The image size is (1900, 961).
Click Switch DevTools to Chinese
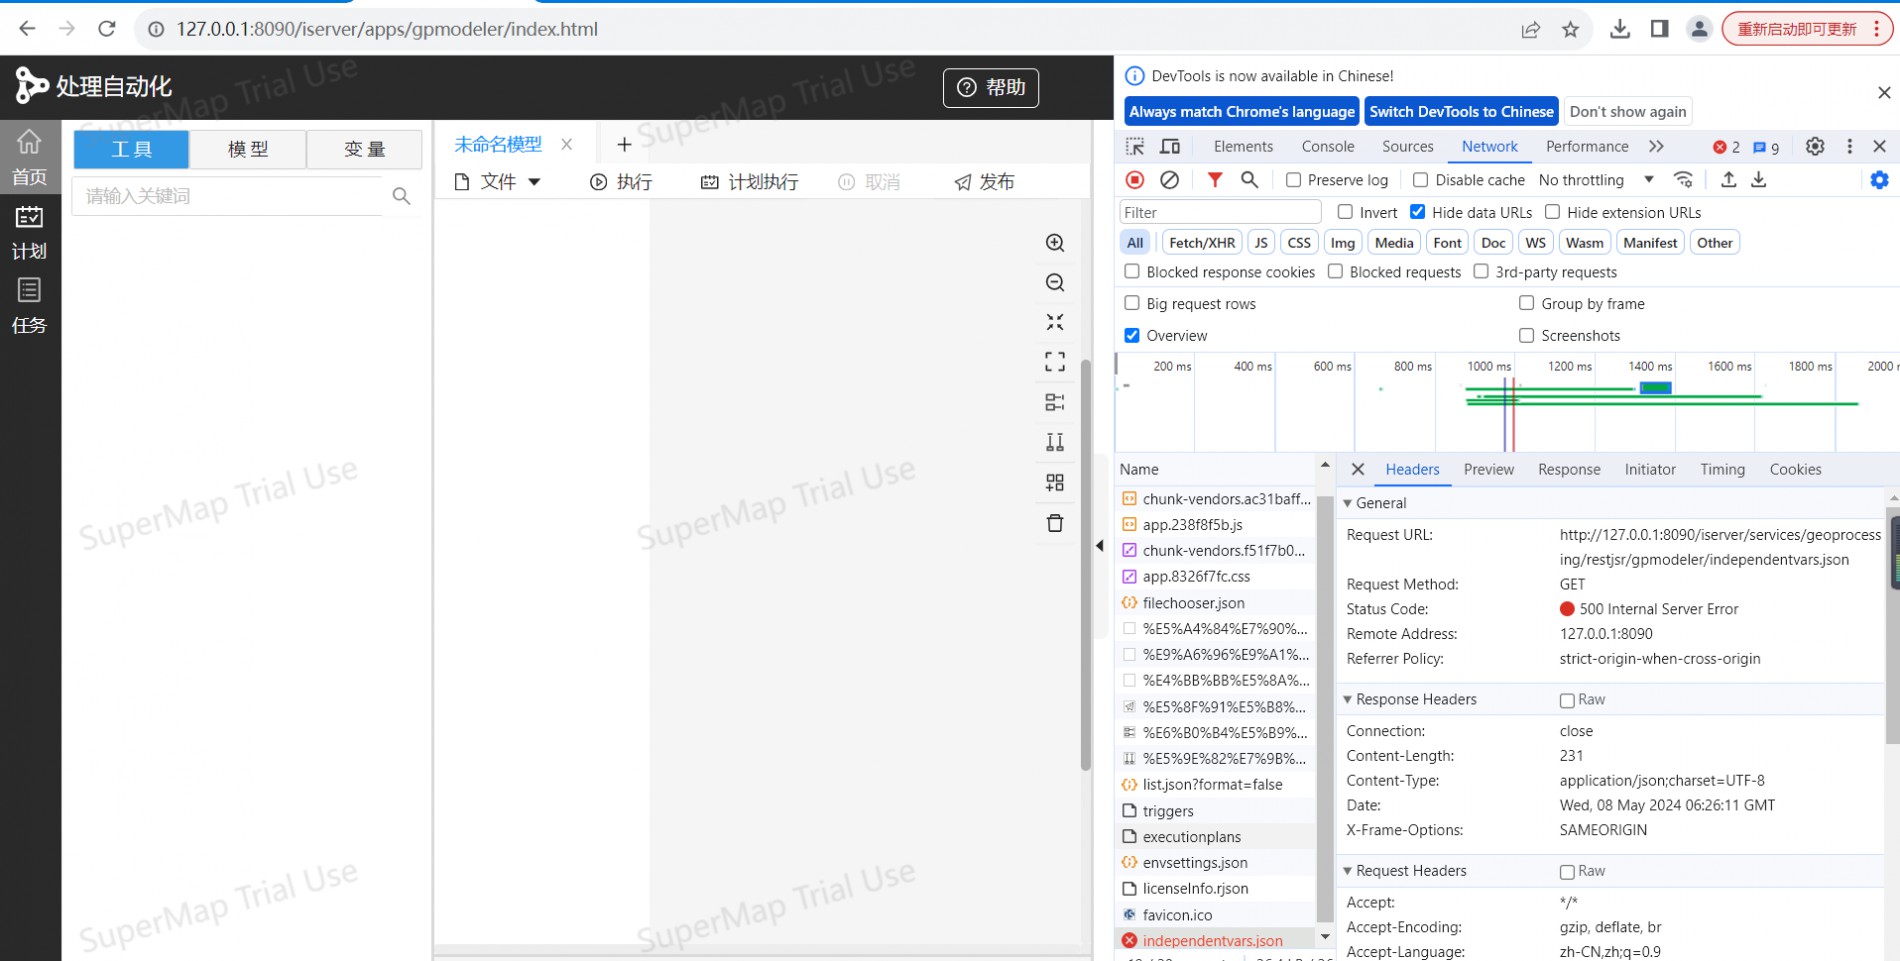(x=1461, y=111)
